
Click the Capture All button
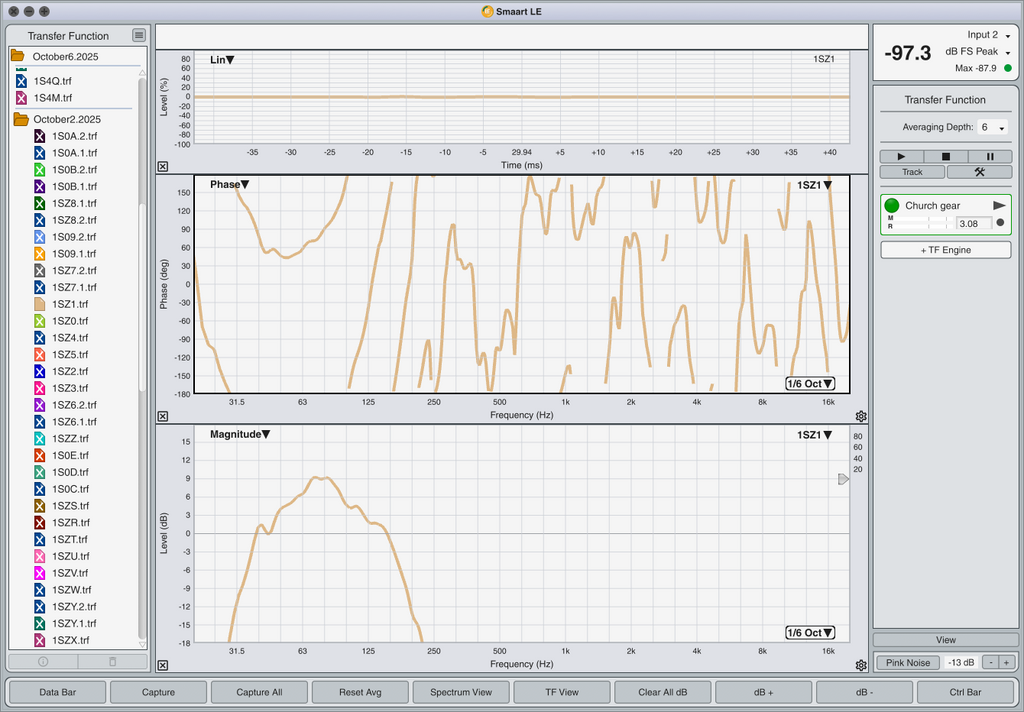(259, 692)
